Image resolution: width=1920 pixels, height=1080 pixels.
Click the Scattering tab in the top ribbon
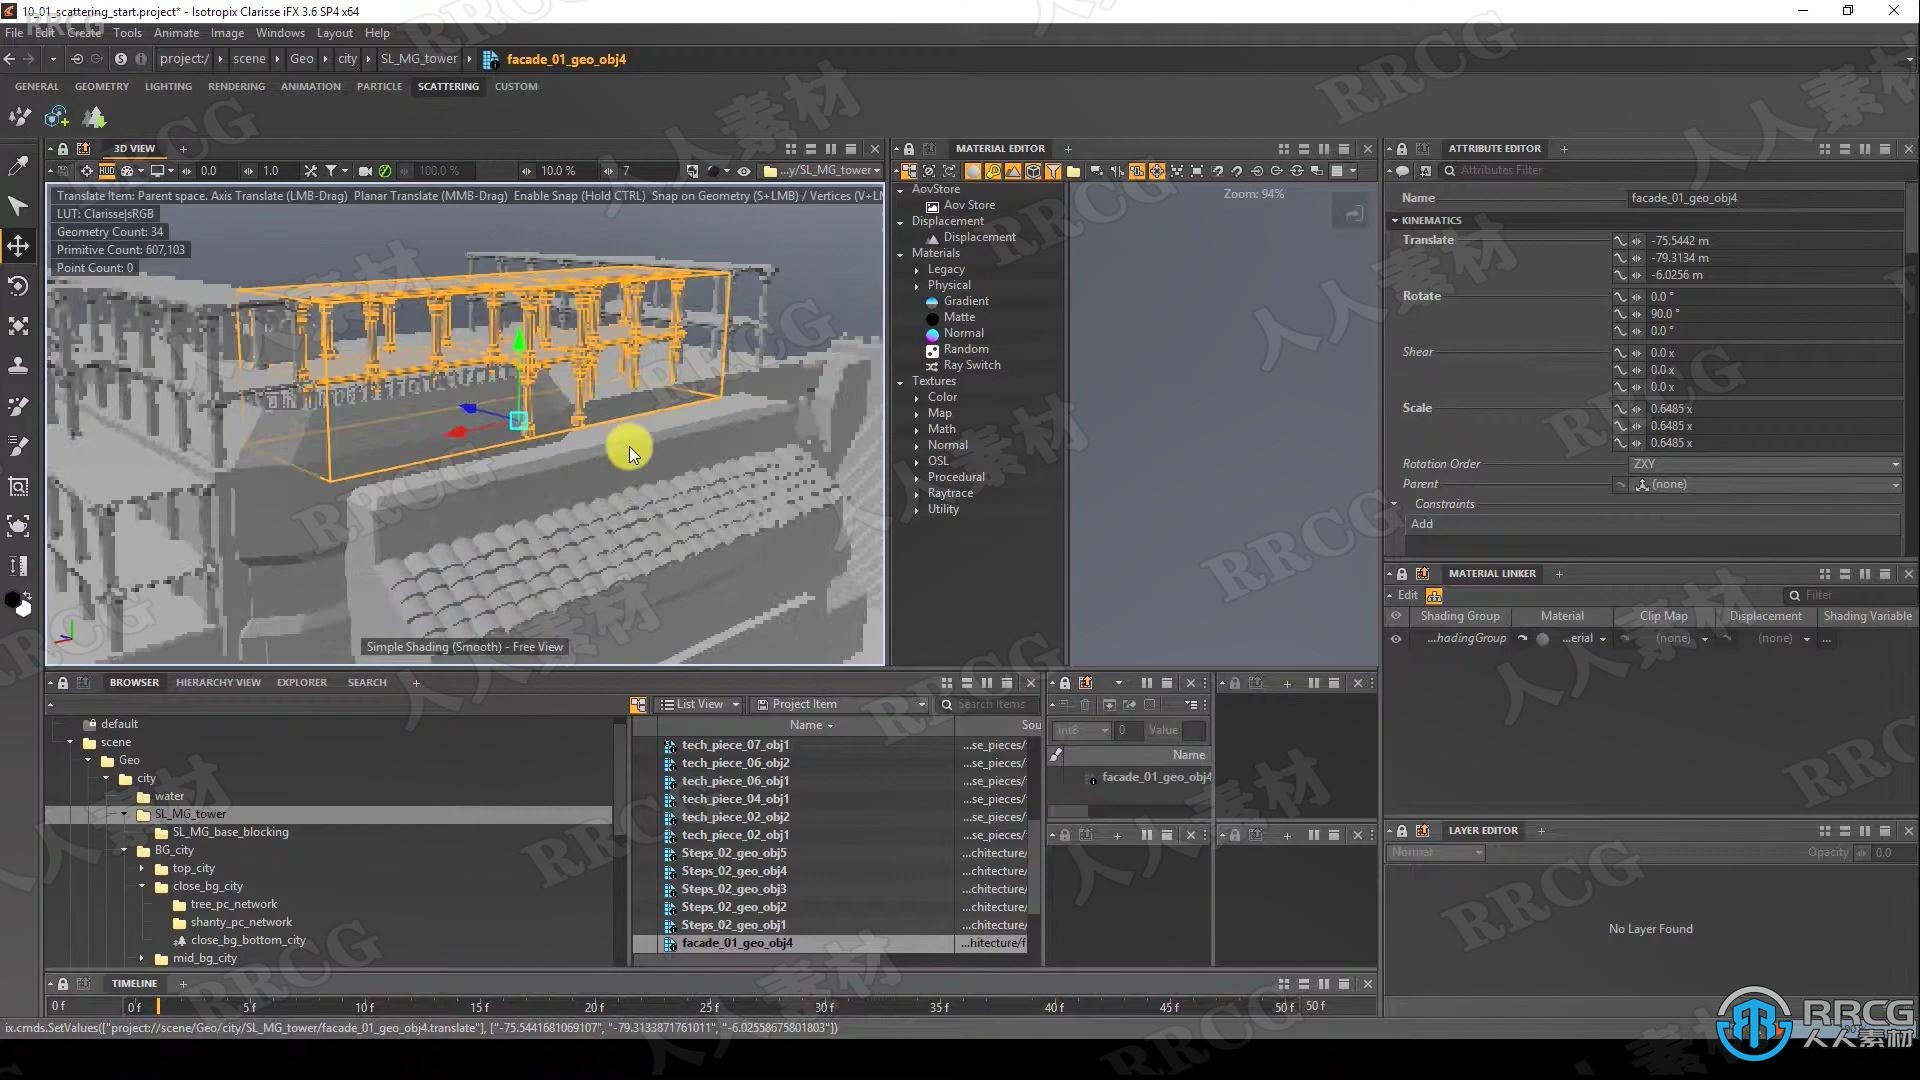pos(448,86)
